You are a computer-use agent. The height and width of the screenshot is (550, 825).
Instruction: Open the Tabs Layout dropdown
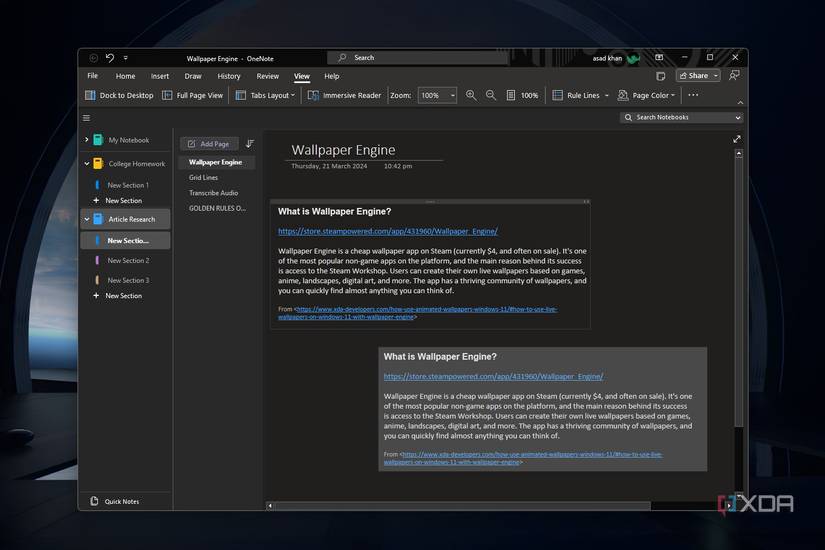click(266, 95)
